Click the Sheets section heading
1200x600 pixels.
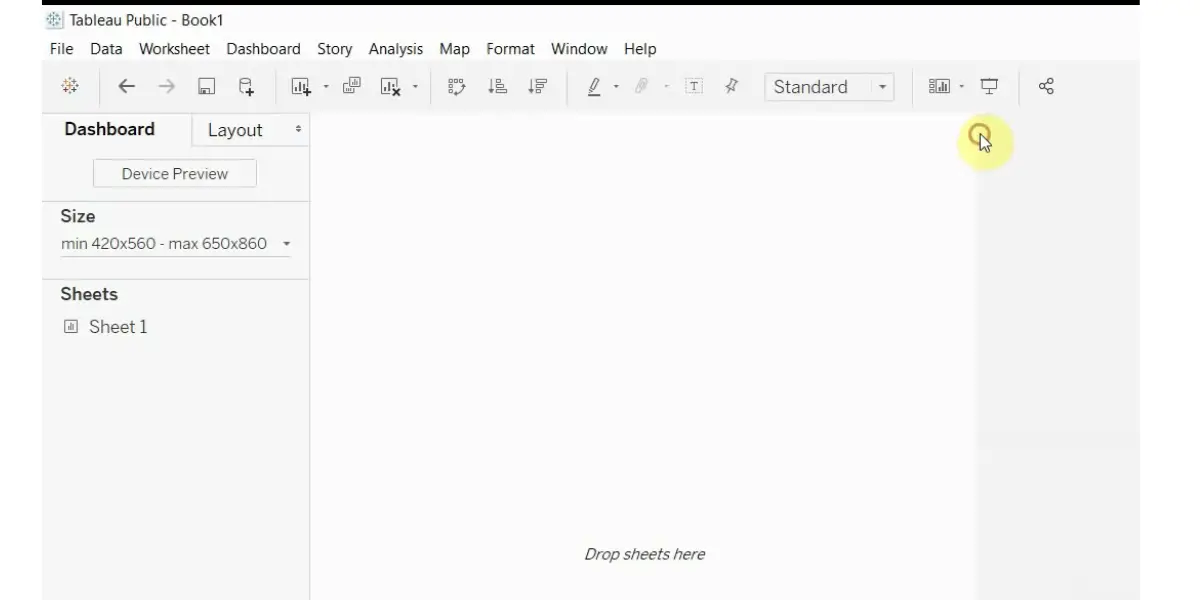point(89,294)
